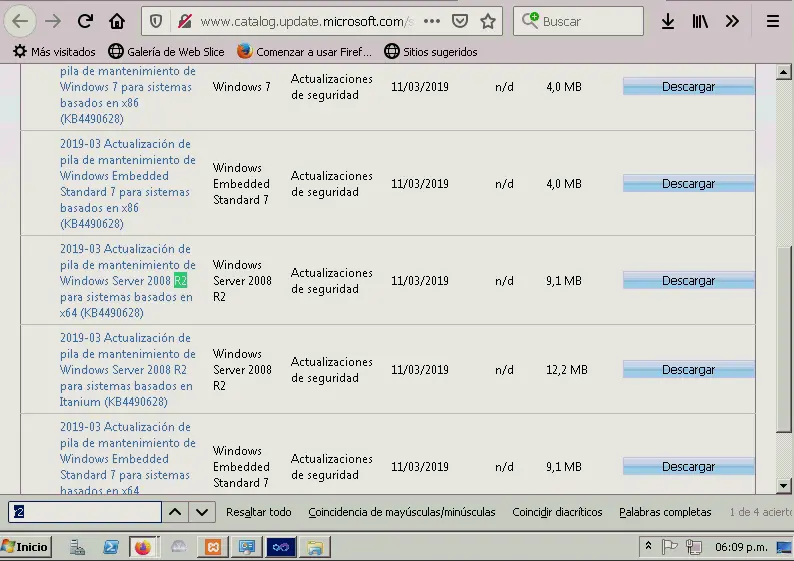This screenshot has width=794, height=561.
Task: Download Embedded Standard 7 x86 update
Action: click(688, 183)
